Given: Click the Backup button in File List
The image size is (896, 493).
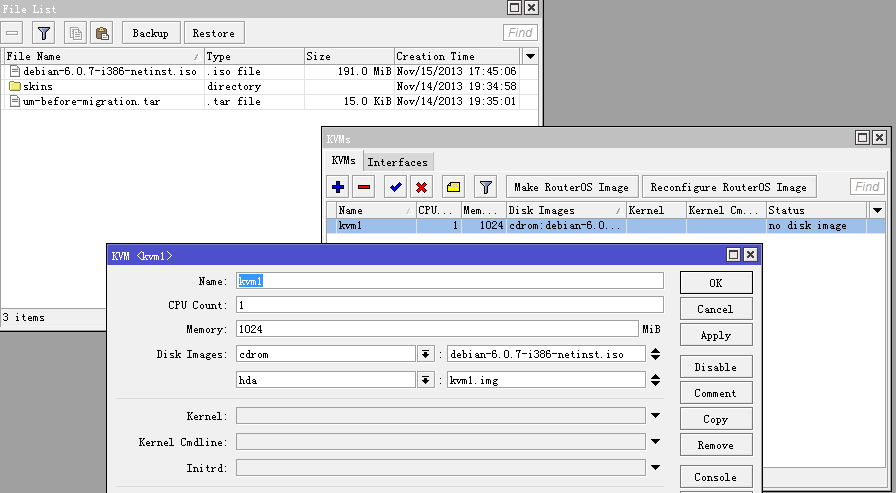Looking at the screenshot, I should point(151,33).
